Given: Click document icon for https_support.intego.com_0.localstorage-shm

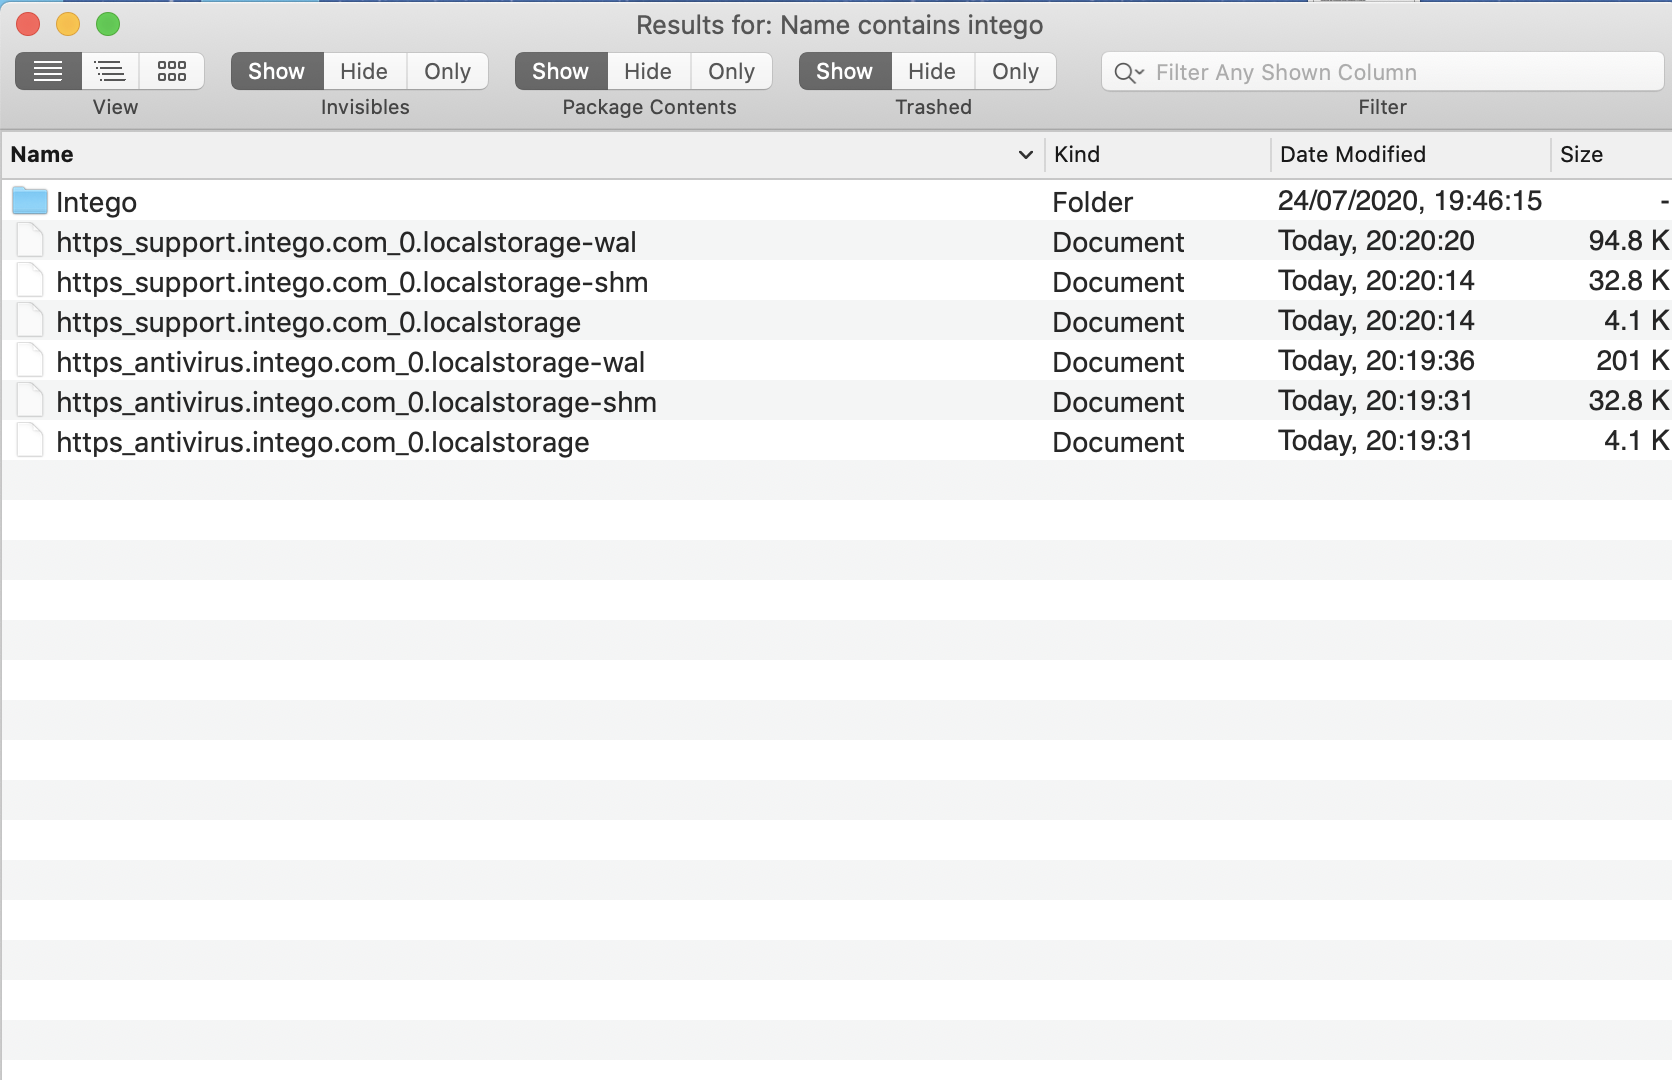Looking at the screenshot, I should tap(30, 281).
